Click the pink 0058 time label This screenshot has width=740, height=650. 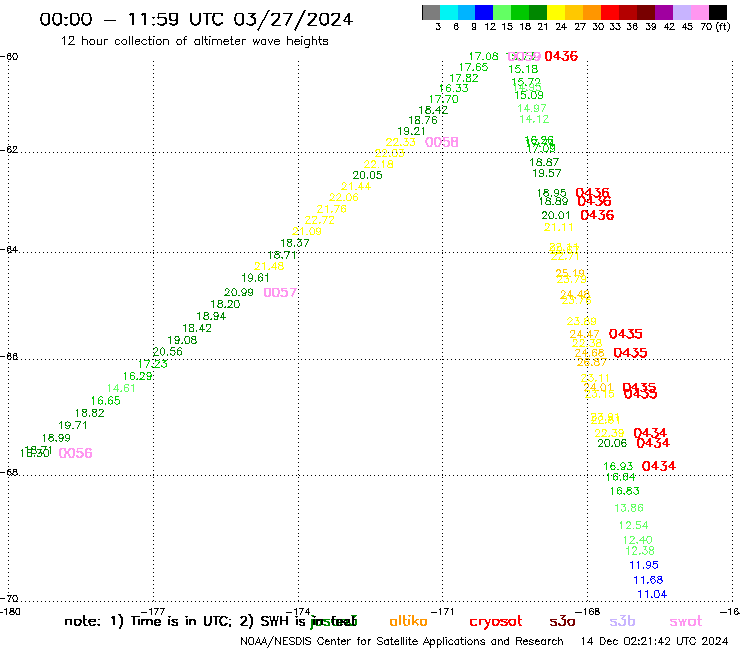point(442,142)
